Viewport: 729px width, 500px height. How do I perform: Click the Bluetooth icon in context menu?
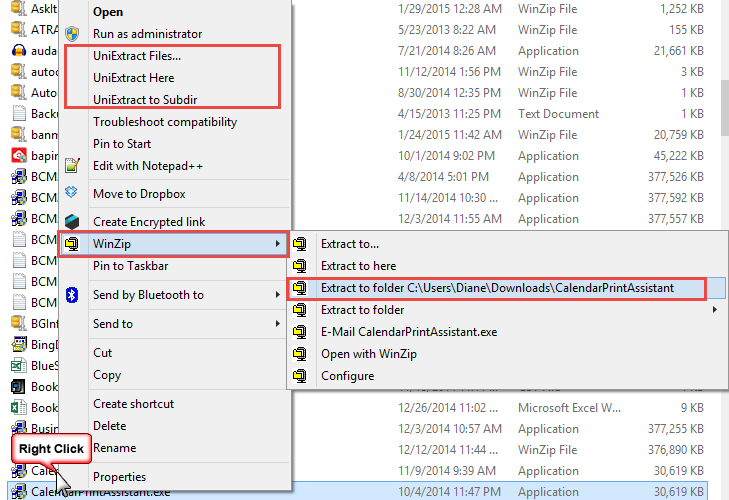point(71,294)
